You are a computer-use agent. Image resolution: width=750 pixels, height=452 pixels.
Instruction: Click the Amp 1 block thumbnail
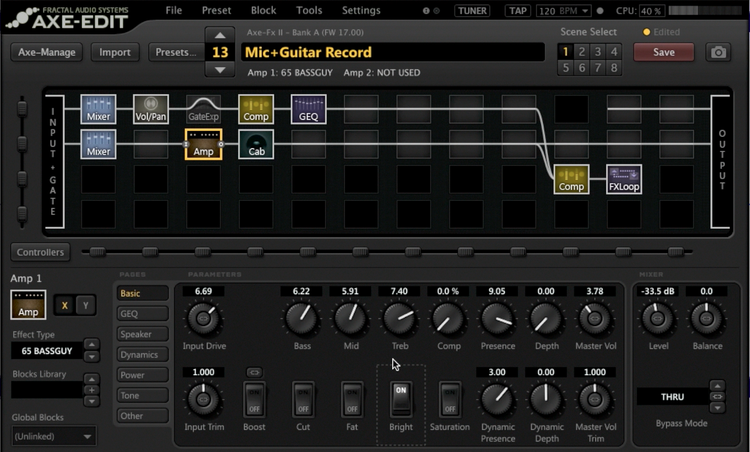tap(28, 305)
